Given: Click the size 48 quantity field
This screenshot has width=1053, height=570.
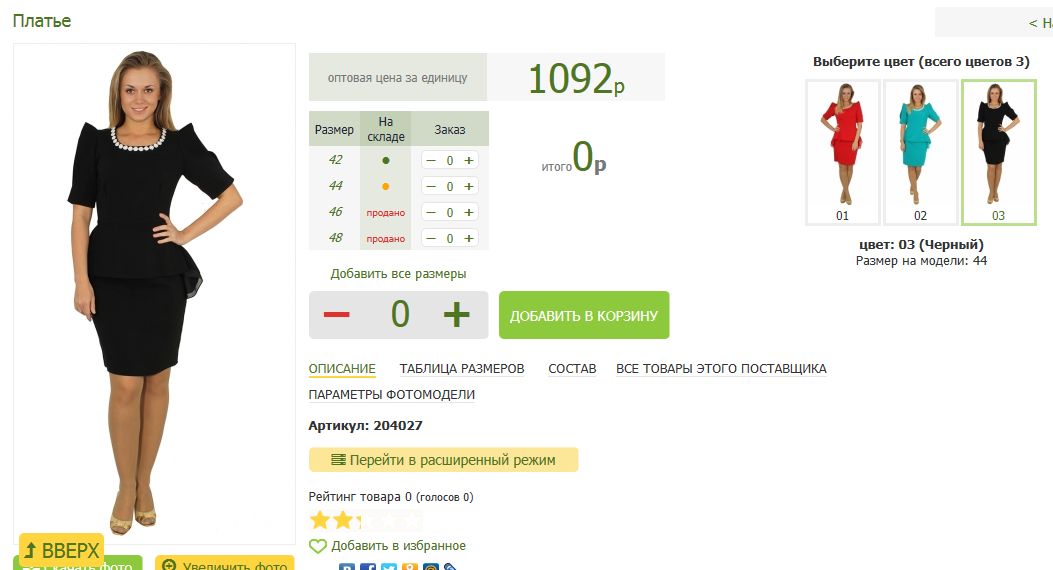Looking at the screenshot, I should [x=450, y=238].
